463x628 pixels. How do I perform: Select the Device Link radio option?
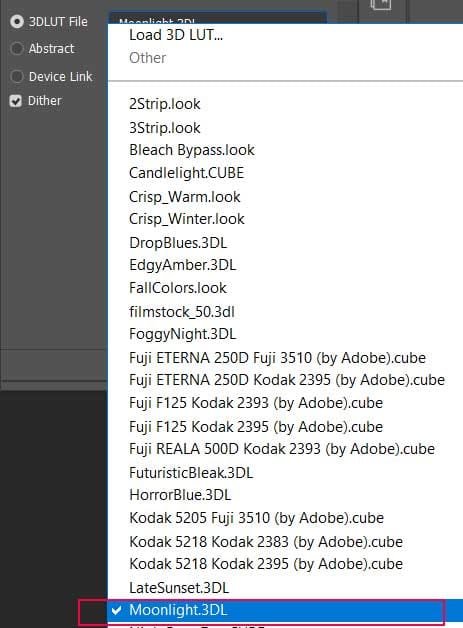click(x=17, y=76)
